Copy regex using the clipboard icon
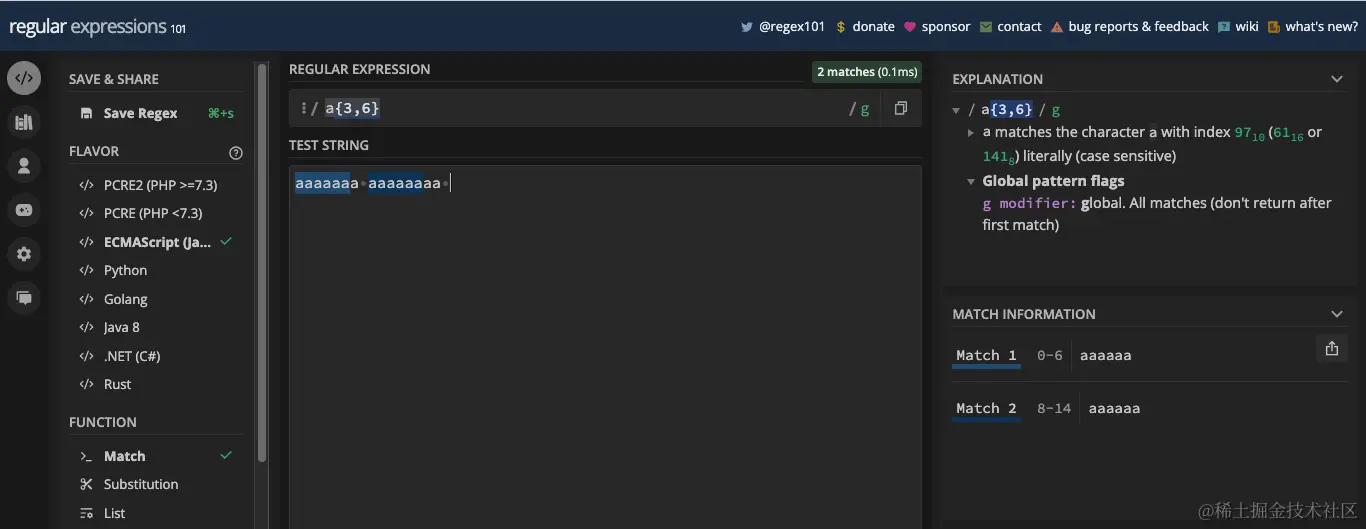 click(901, 108)
